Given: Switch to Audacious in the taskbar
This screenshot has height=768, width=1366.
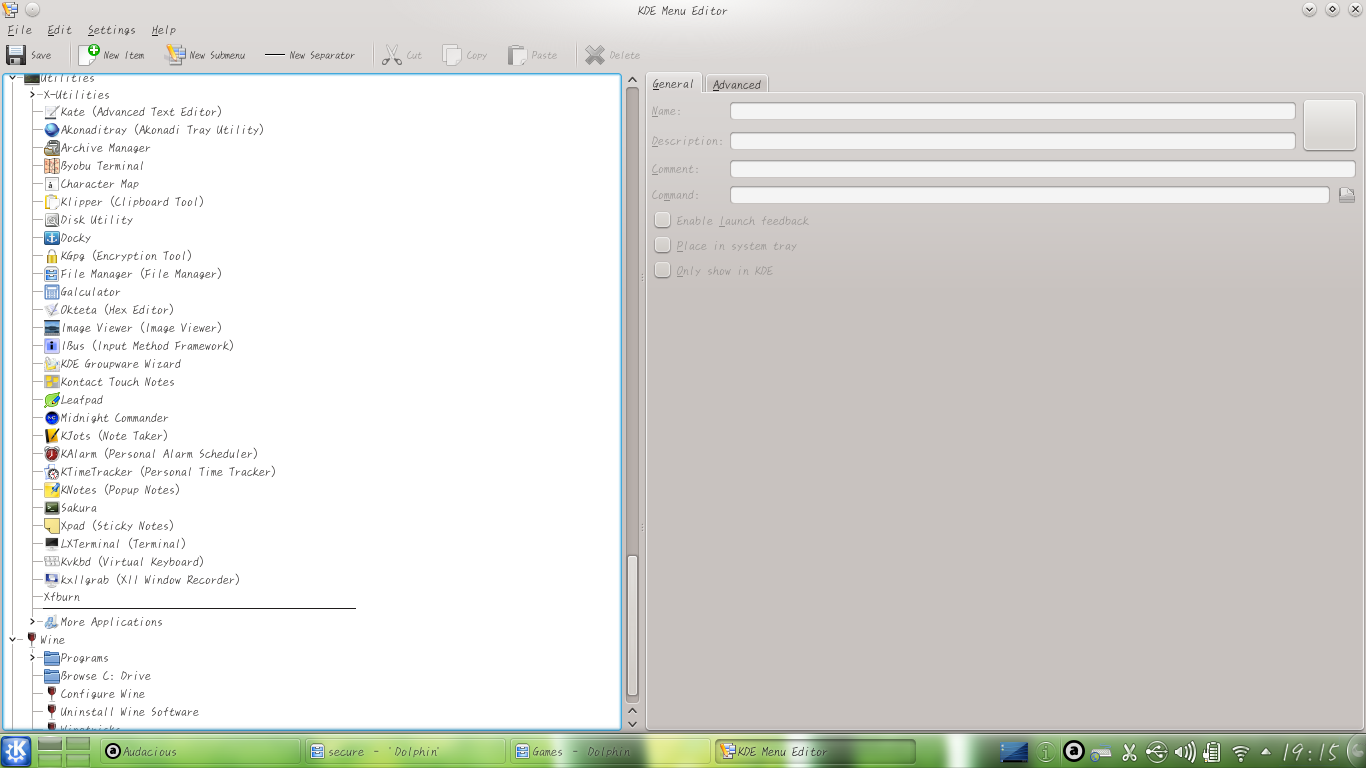Looking at the screenshot, I should tap(200, 752).
